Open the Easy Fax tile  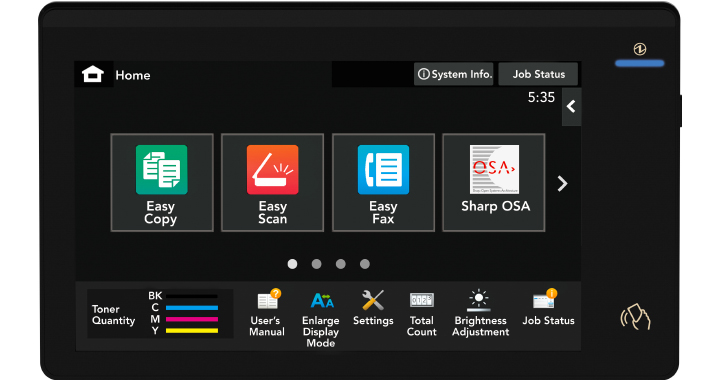pos(383,182)
